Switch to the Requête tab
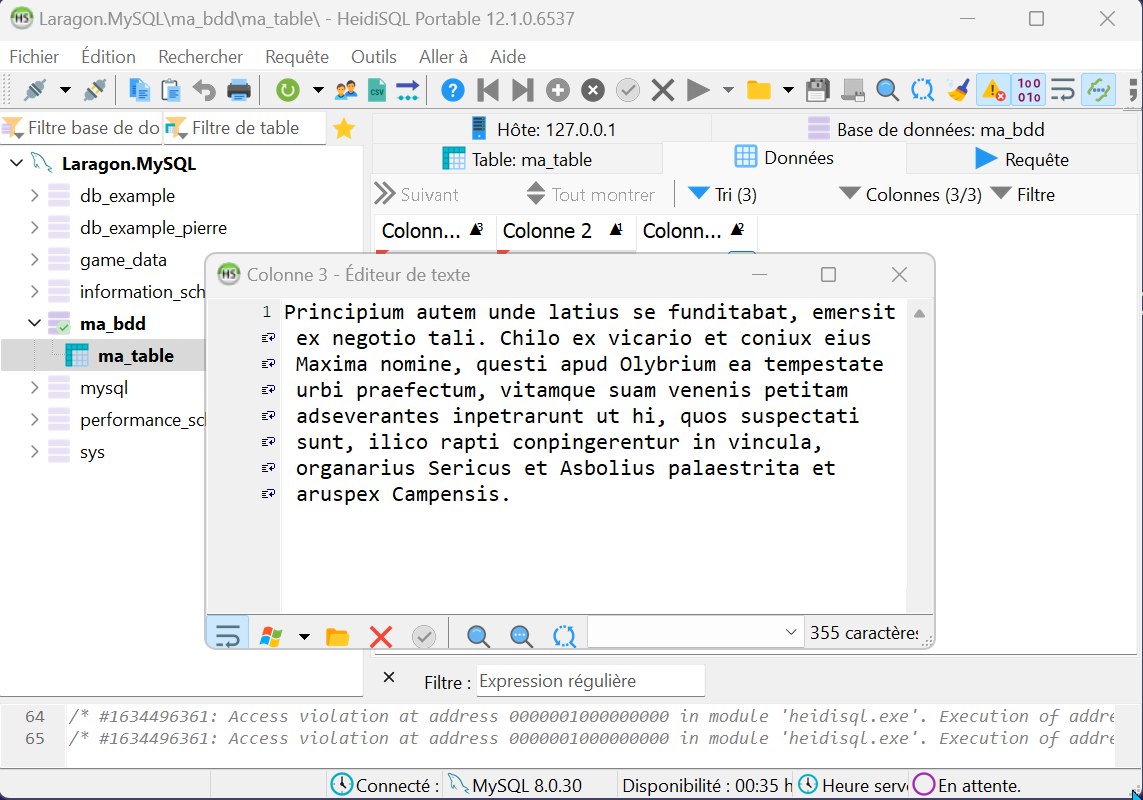Image resolution: width=1143 pixels, height=800 pixels. coord(1022,159)
